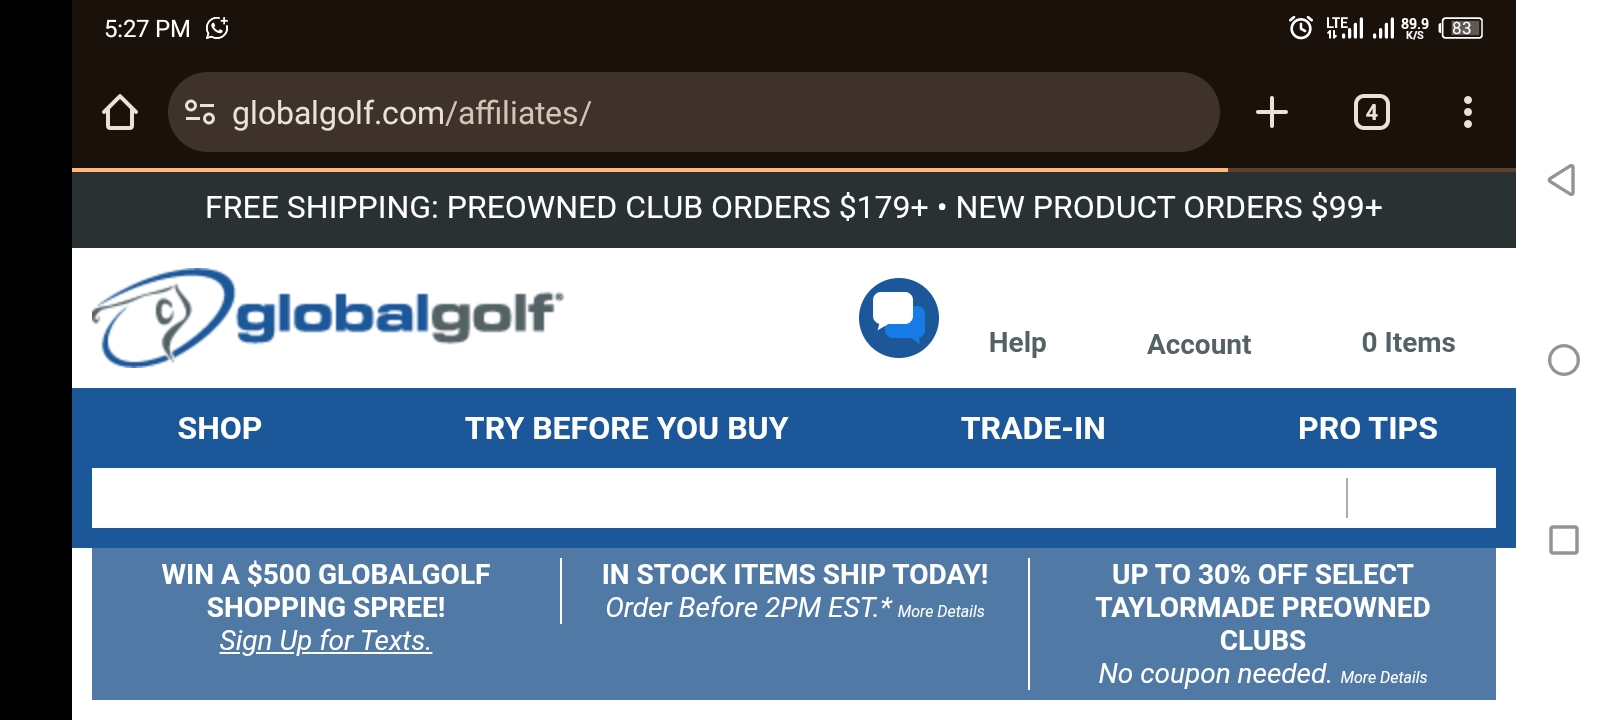Open site settings icon in address bar
Screen dimensions: 1612x720
(x=200, y=112)
